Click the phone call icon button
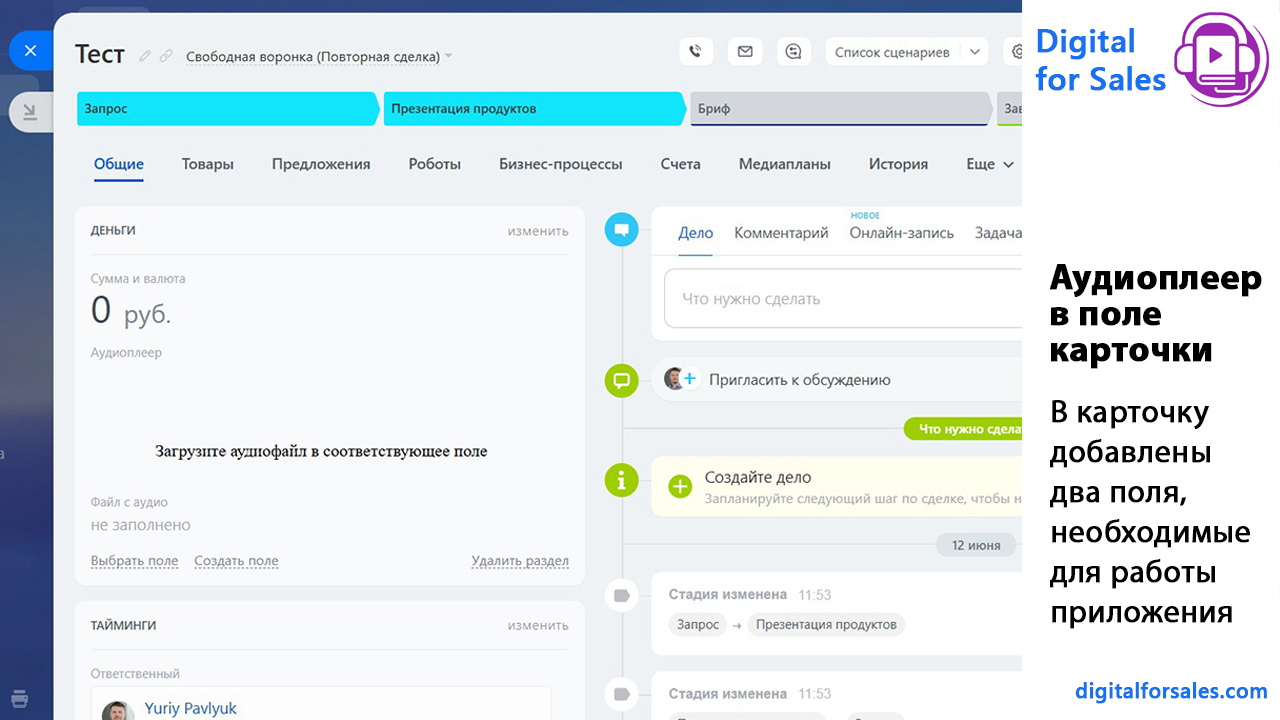Screen dimensions: 1280x720 point(696,52)
